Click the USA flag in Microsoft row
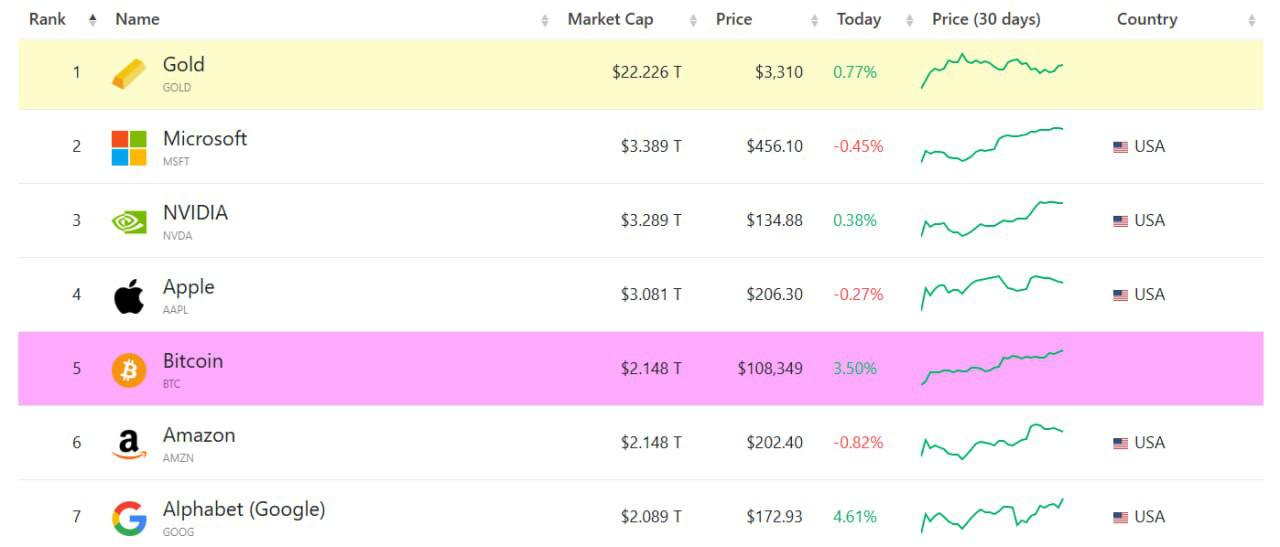Viewport: 1280px width, 547px height. tap(1120, 147)
